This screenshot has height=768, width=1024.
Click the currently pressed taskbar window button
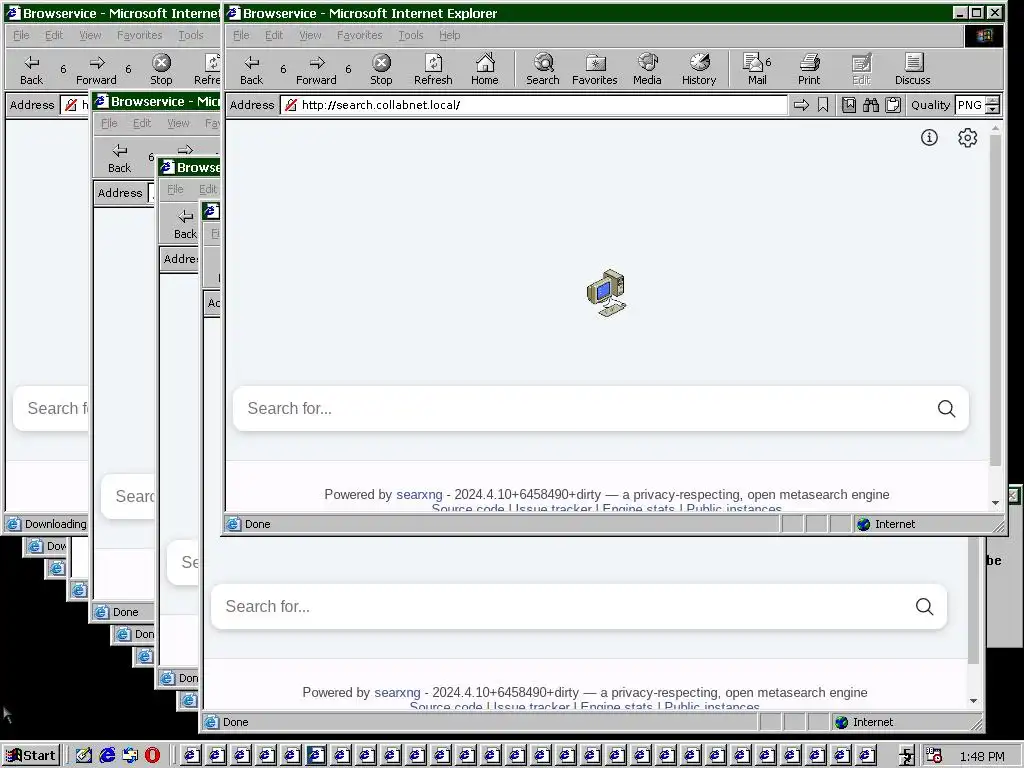click(x=316, y=756)
